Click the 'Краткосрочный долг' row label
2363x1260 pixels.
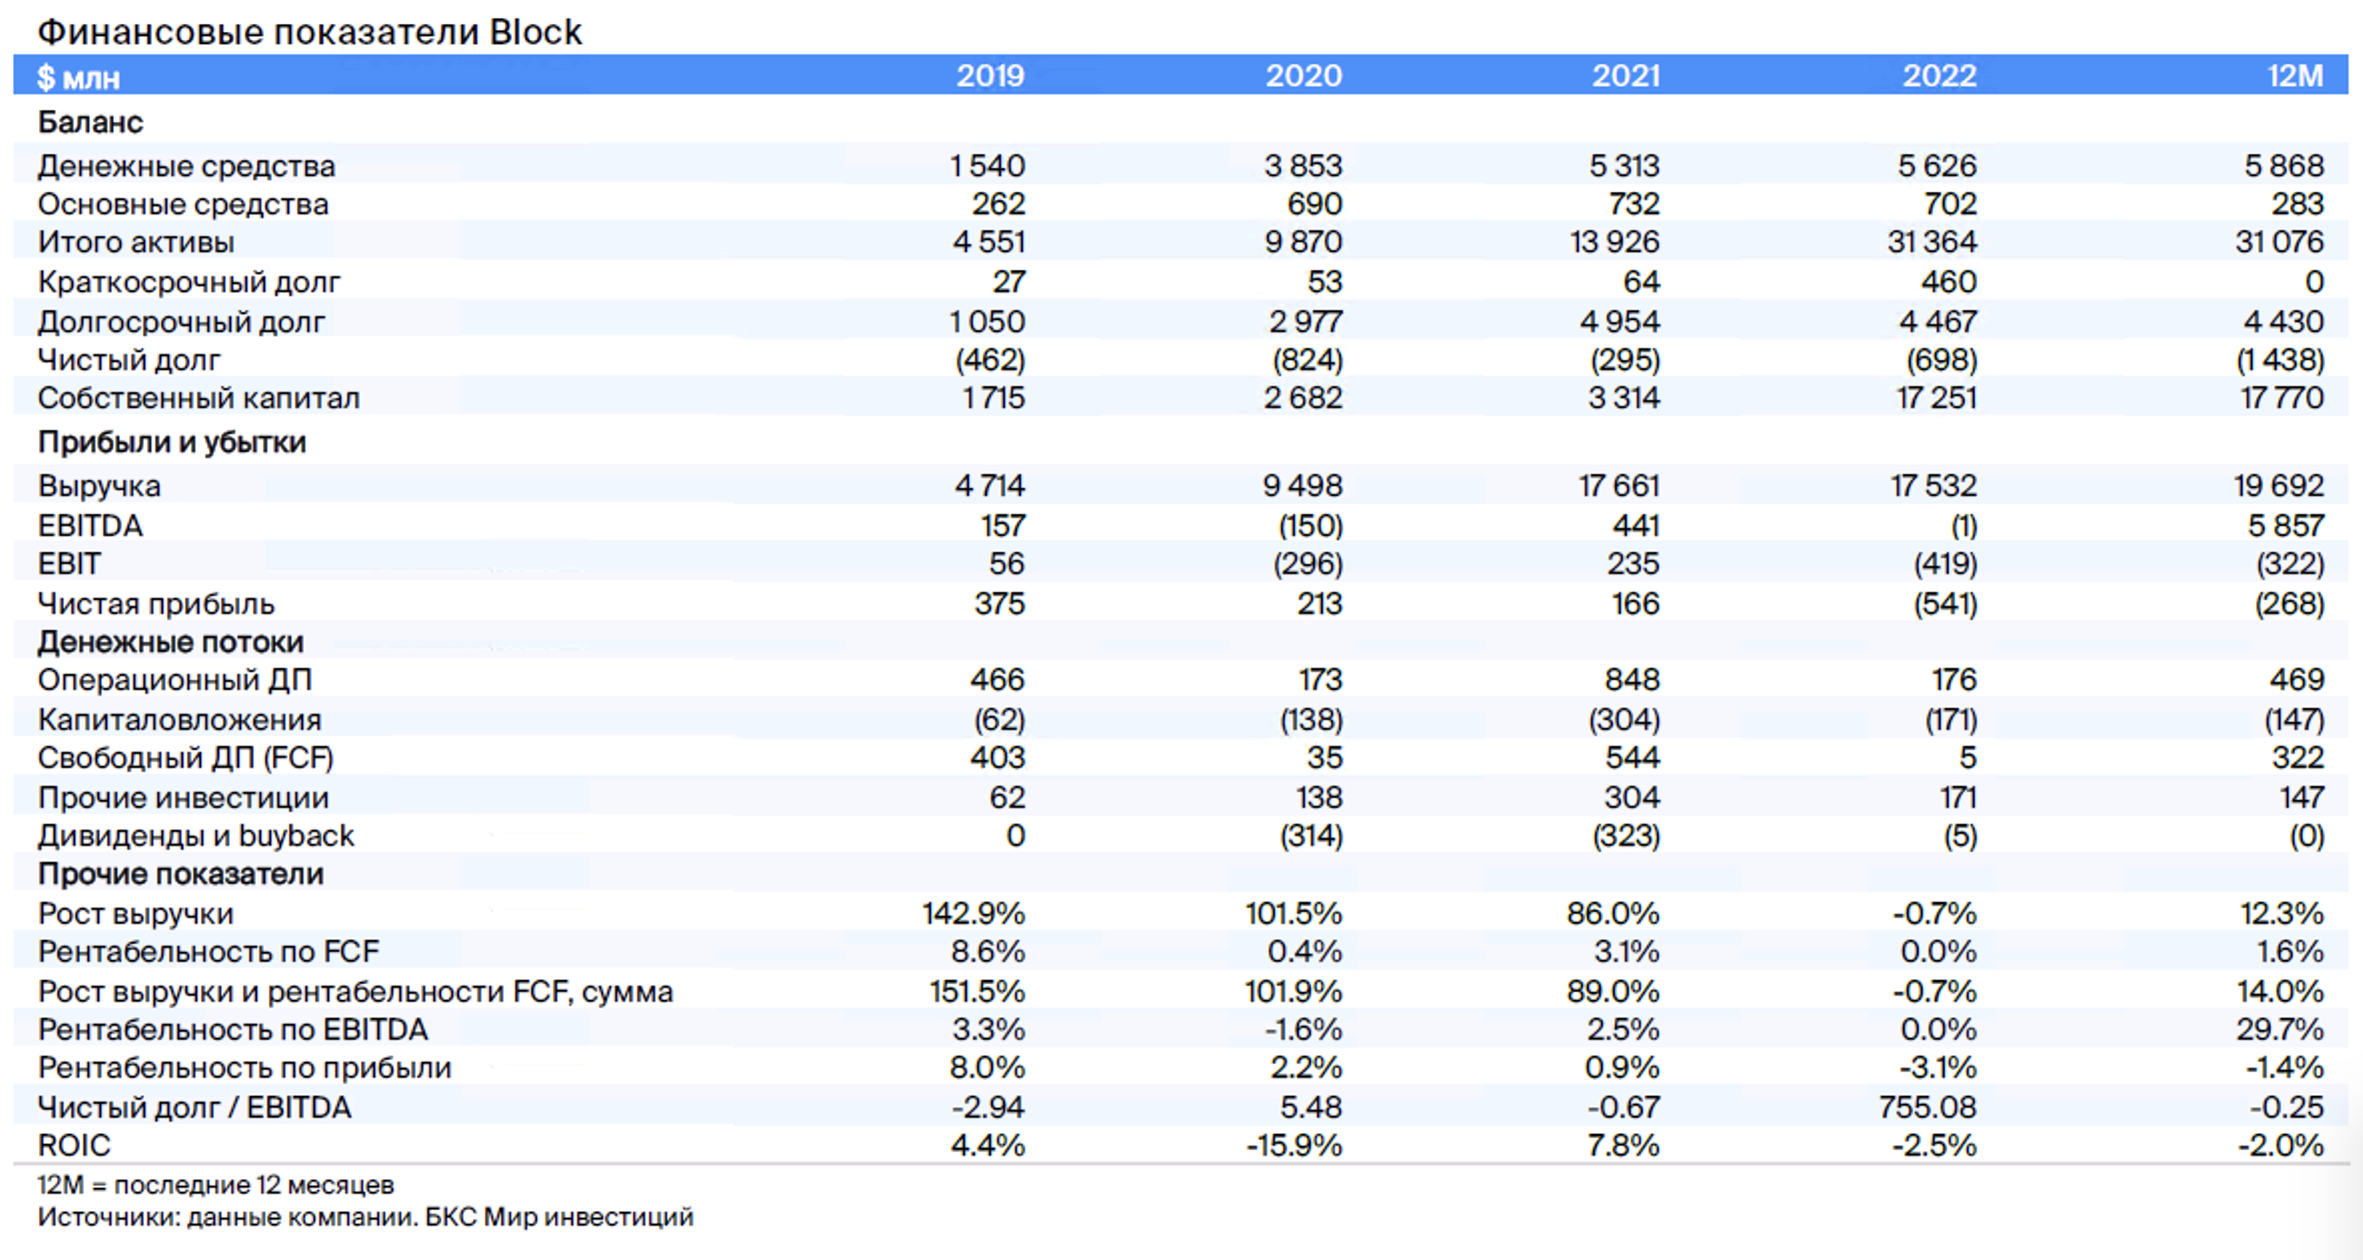(x=189, y=282)
